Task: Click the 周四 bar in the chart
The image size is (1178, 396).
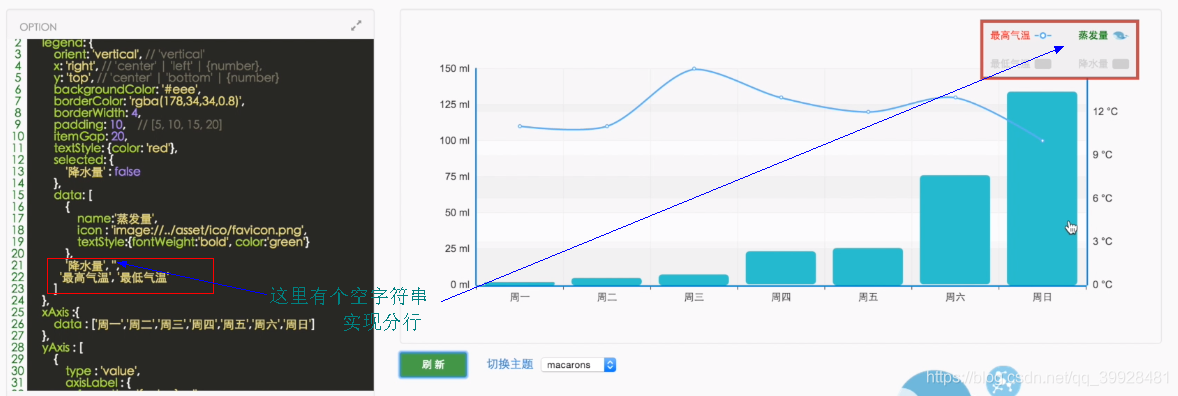Action: tap(781, 268)
